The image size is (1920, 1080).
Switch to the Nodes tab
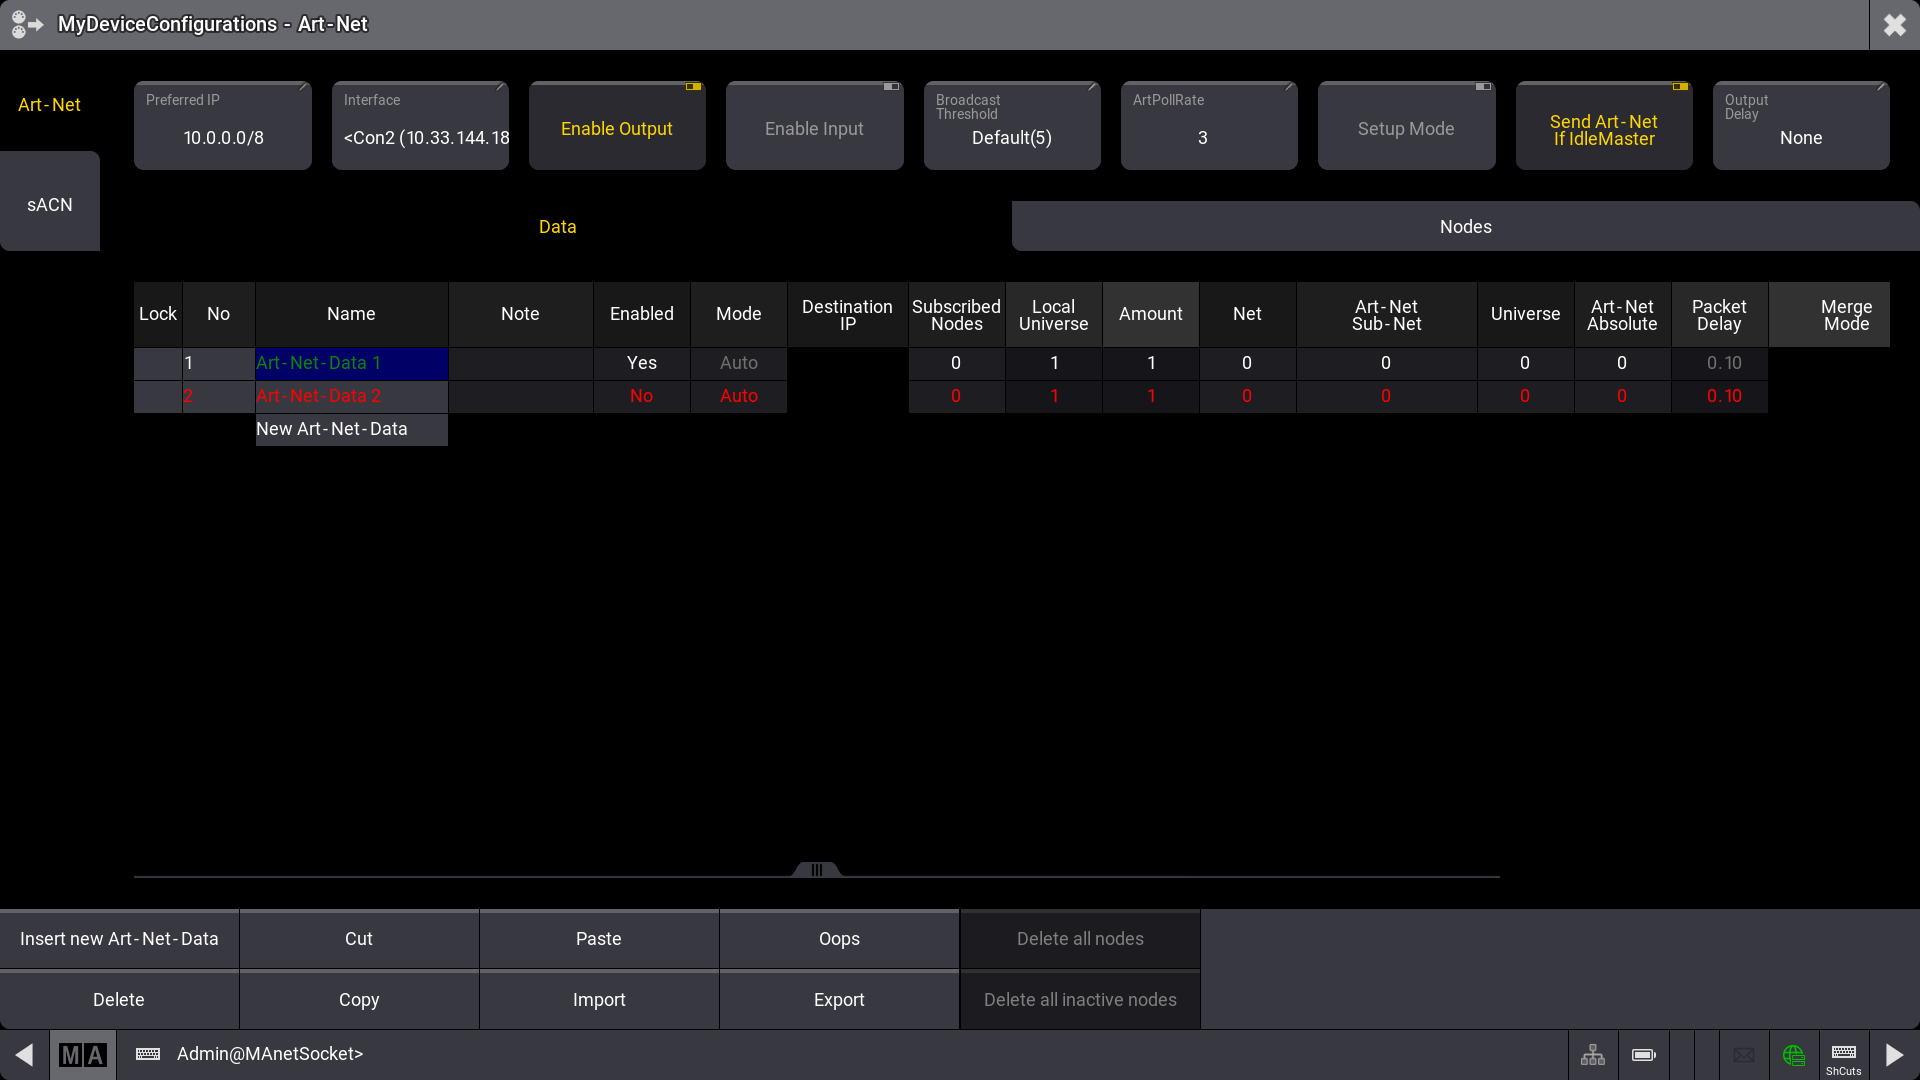tap(1465, 227)
